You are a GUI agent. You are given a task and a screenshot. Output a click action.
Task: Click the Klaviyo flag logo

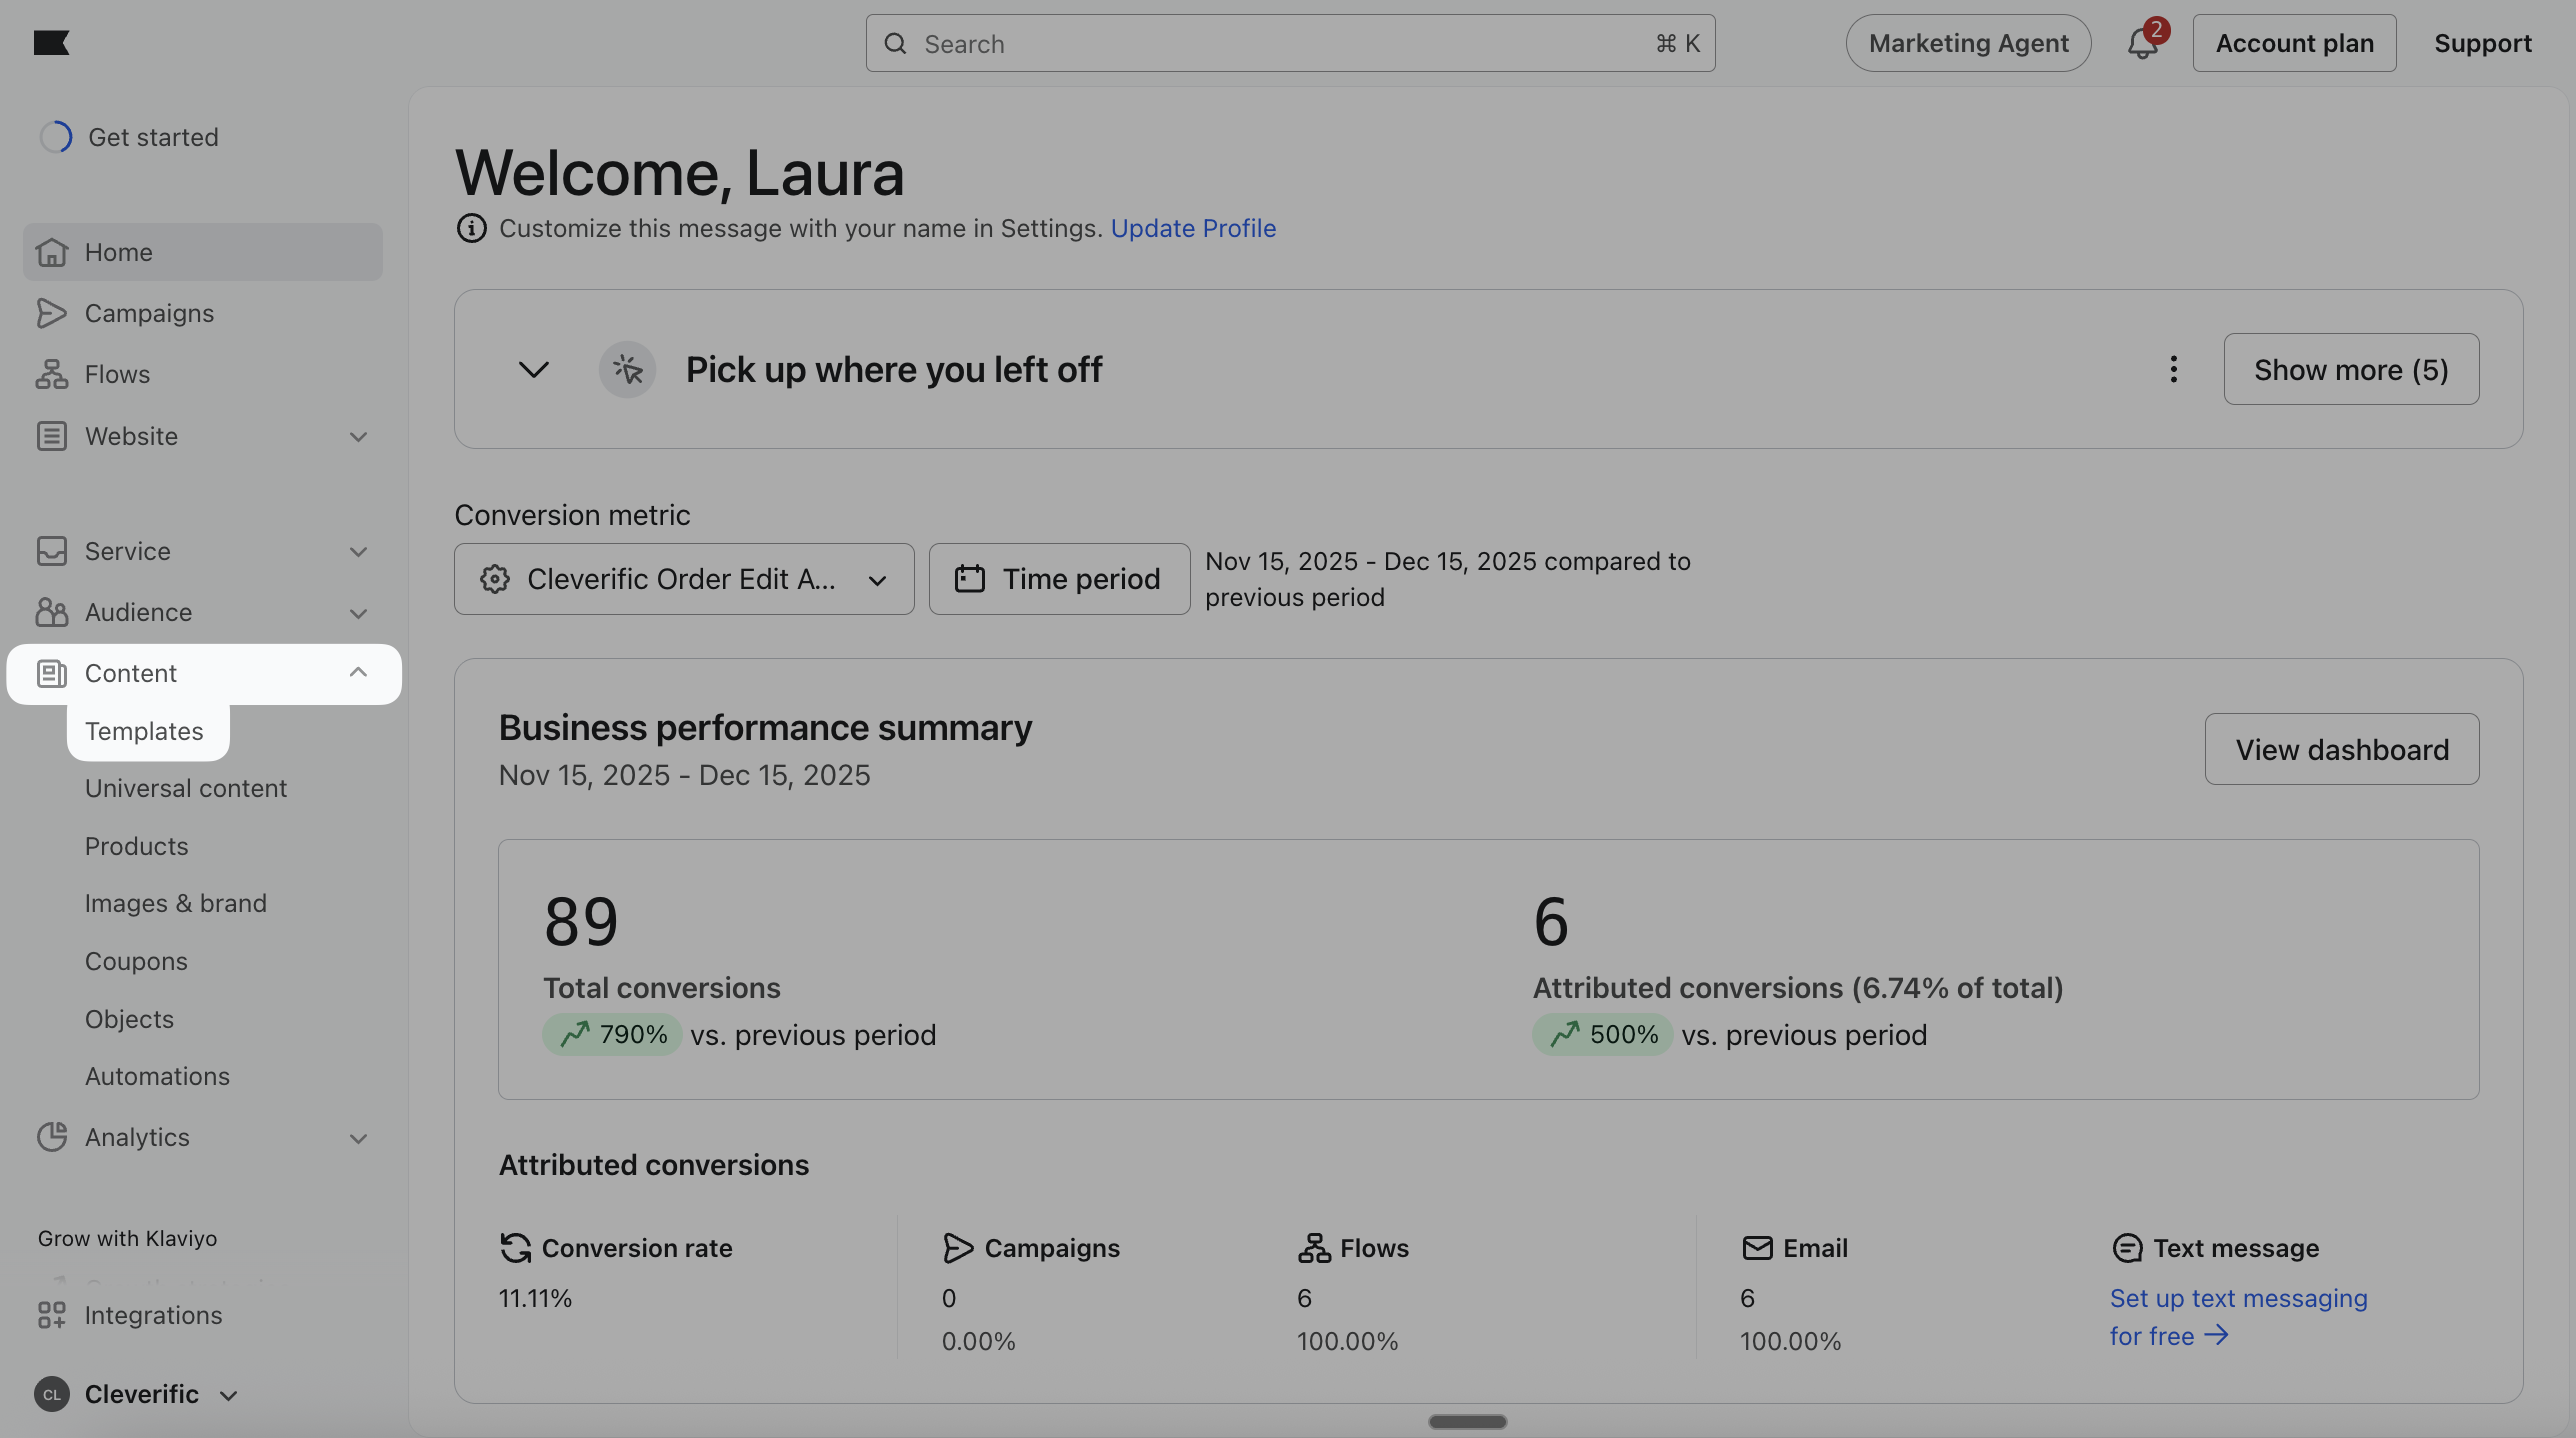pos(51,43)
